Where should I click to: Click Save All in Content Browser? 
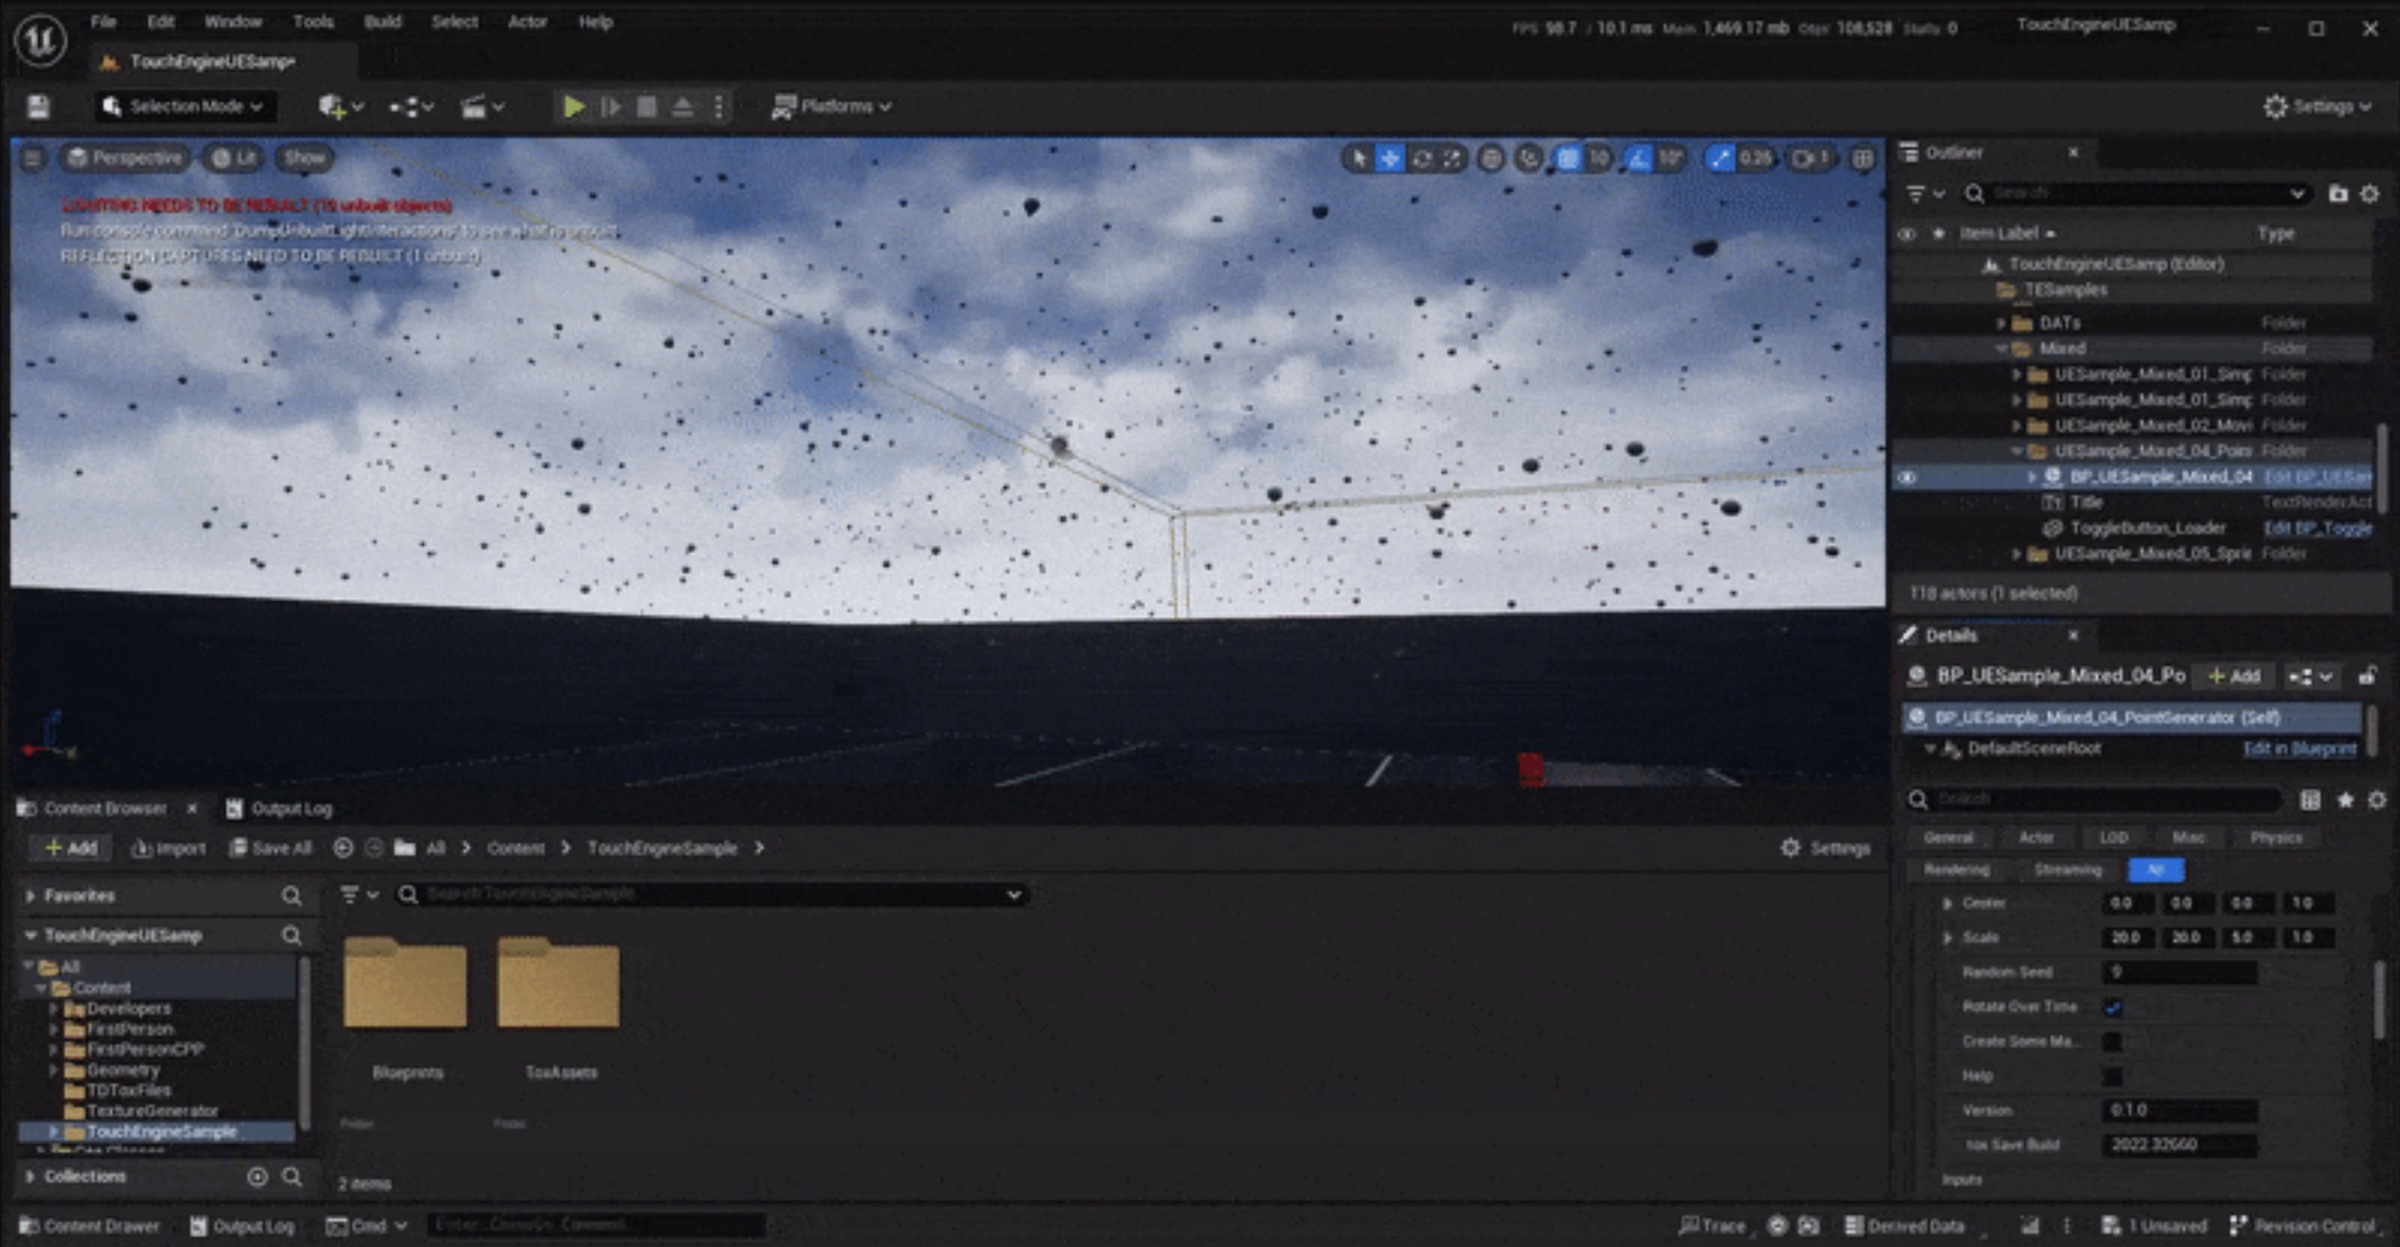pos(271,847)
